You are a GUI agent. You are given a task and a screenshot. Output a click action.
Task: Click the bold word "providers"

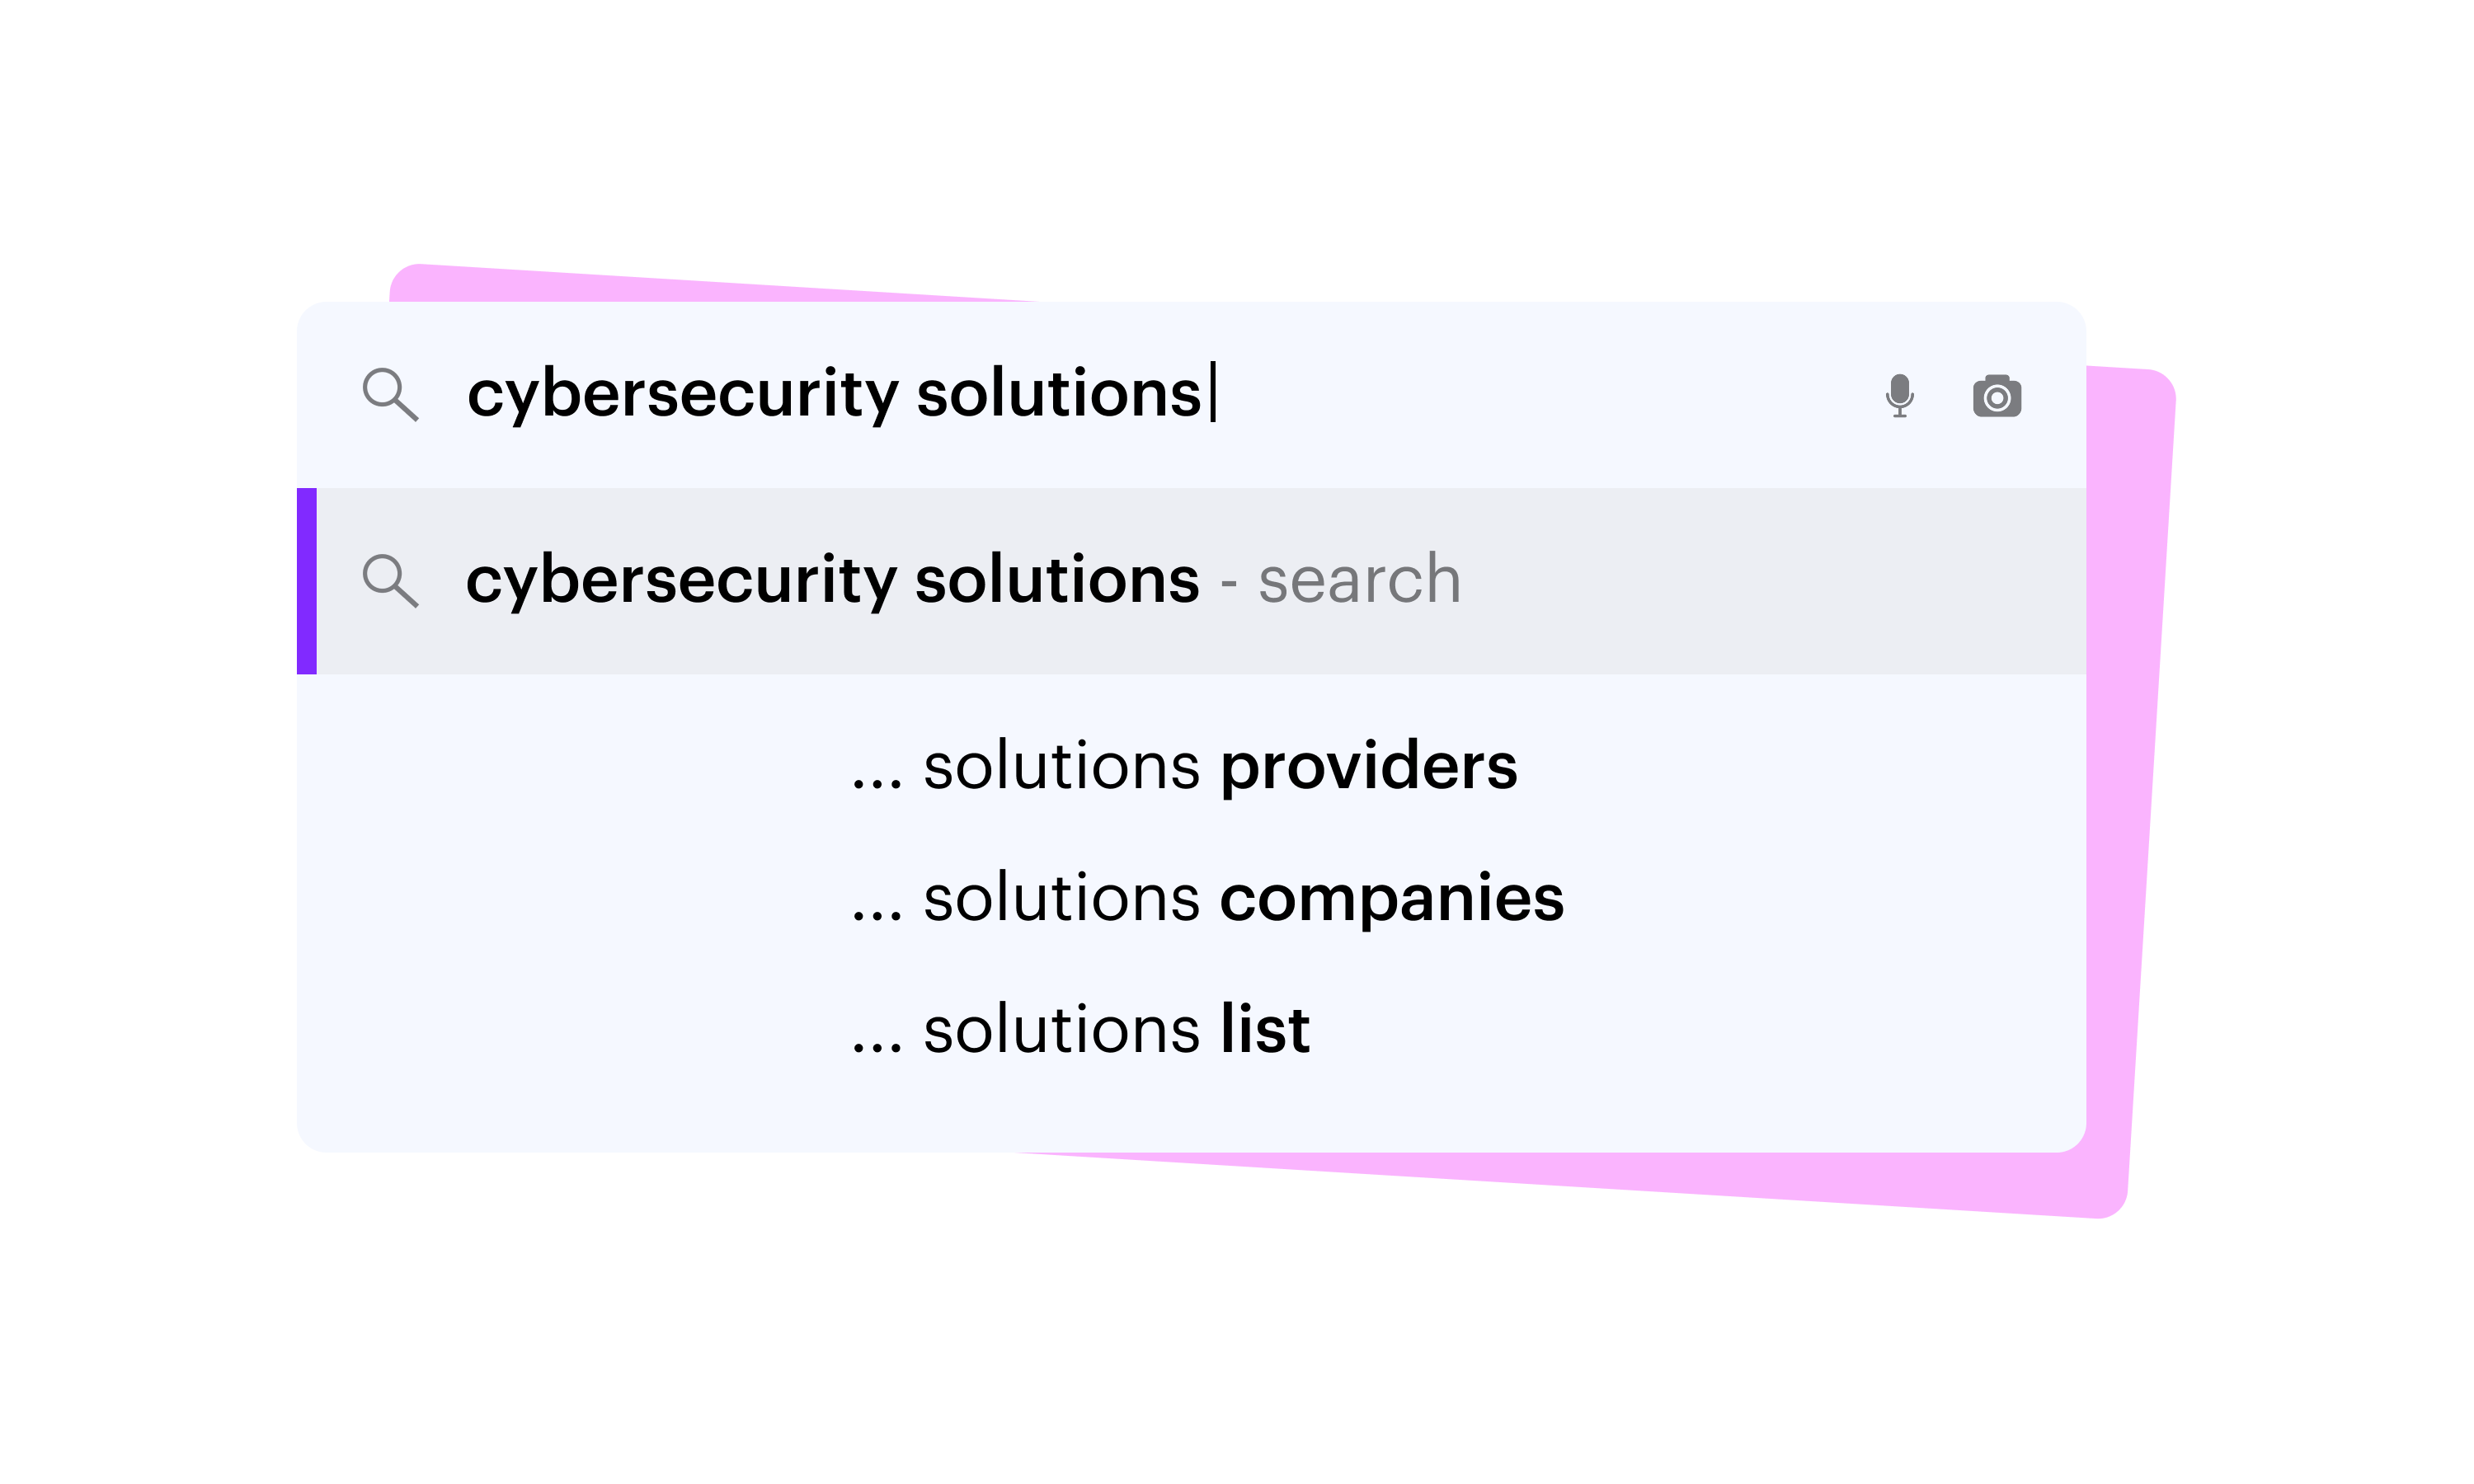[1369, 767]
